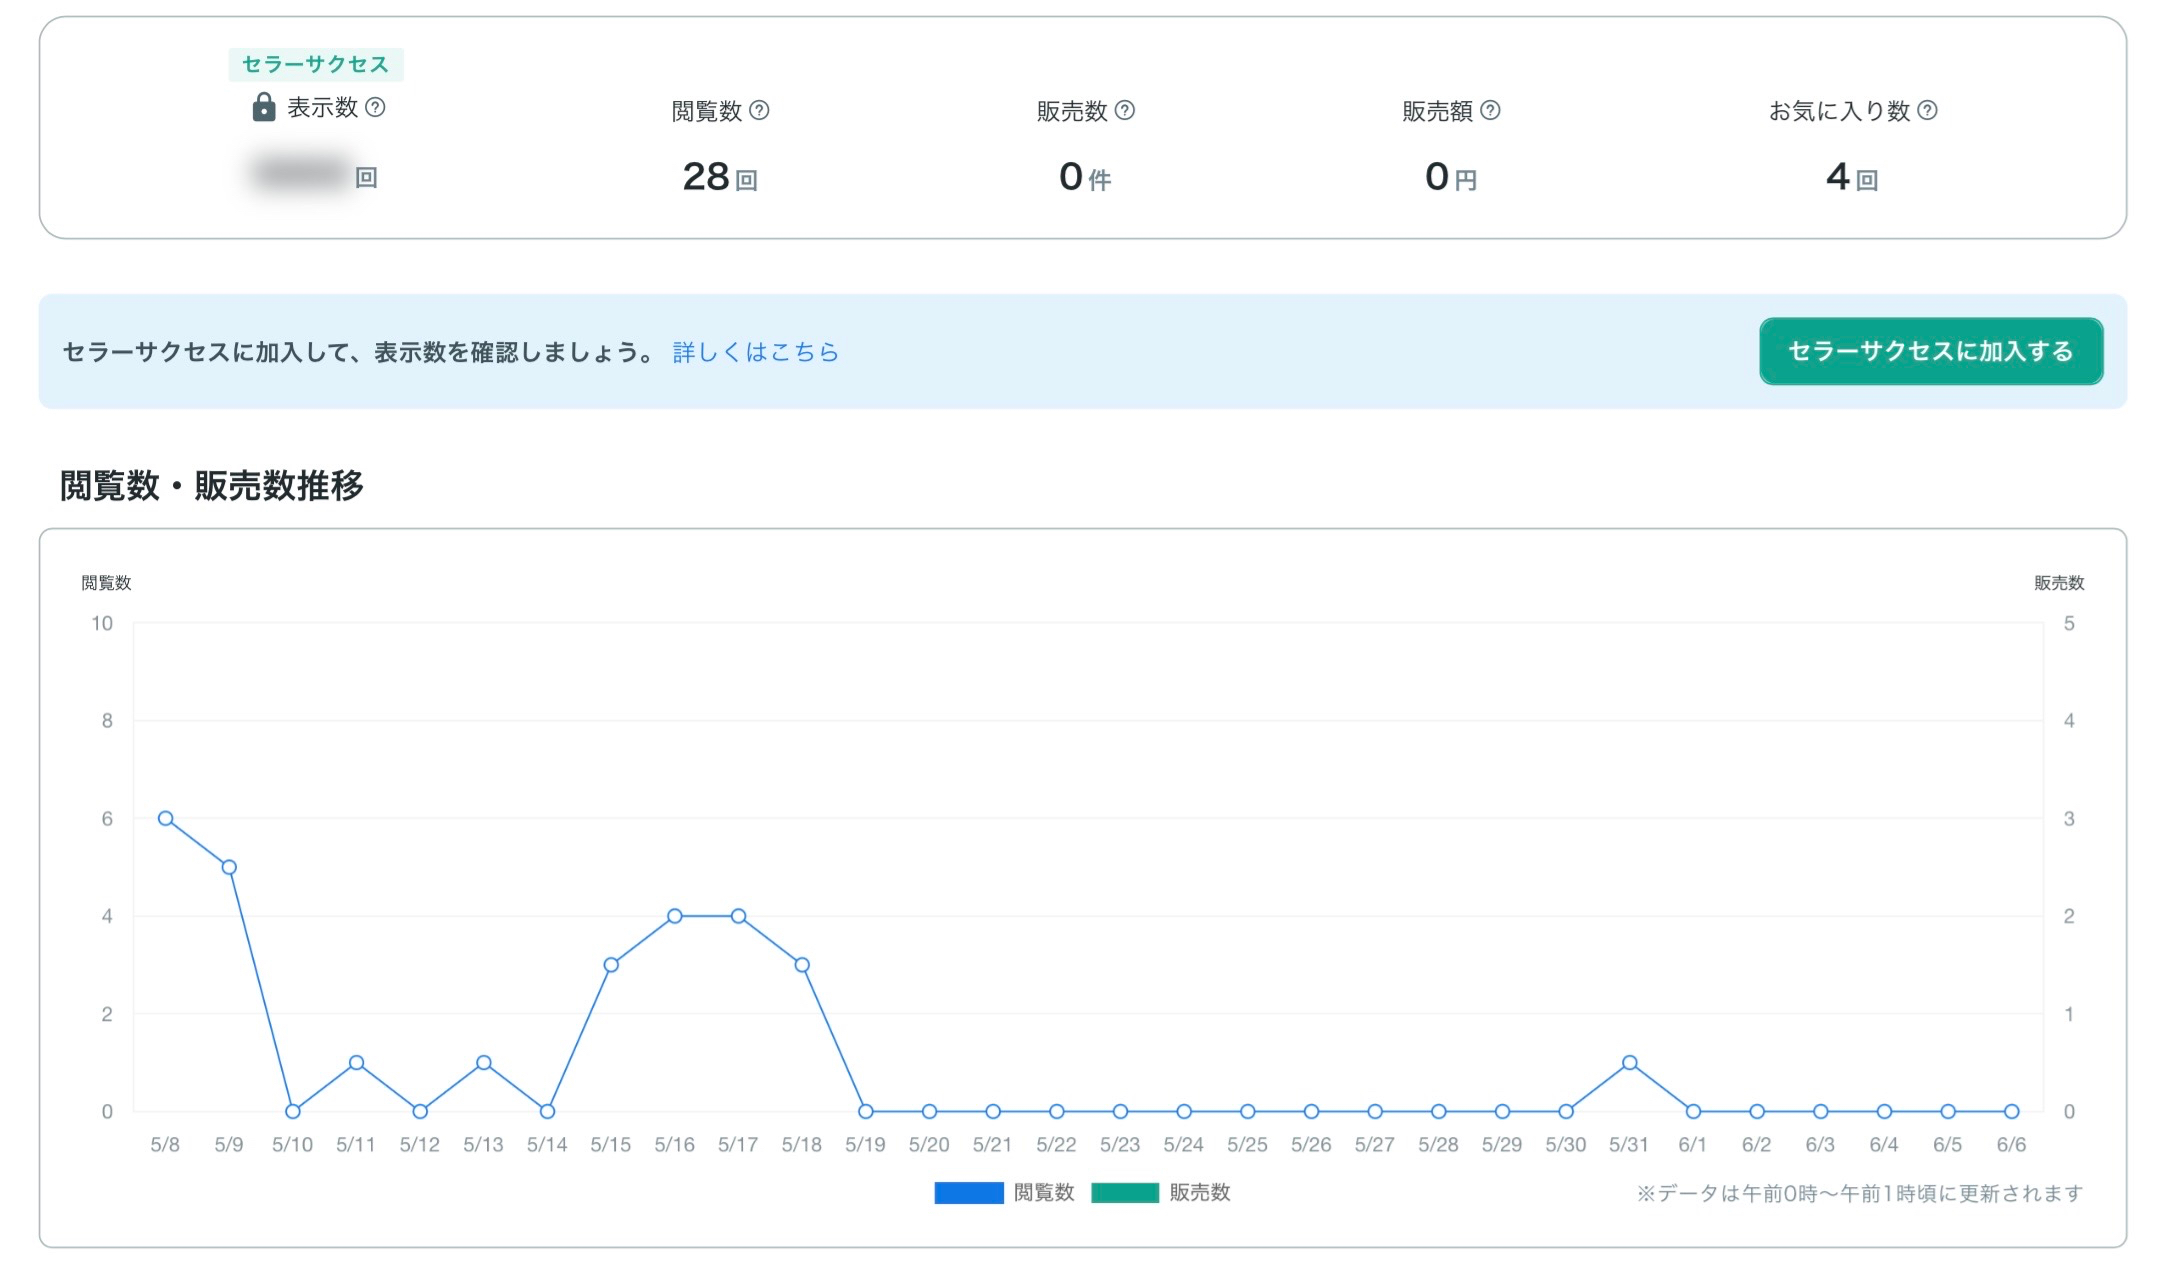2168x1263 pixels.
Task: Select the 5/13 data point on chart
Action: (x=484, y=1062)
